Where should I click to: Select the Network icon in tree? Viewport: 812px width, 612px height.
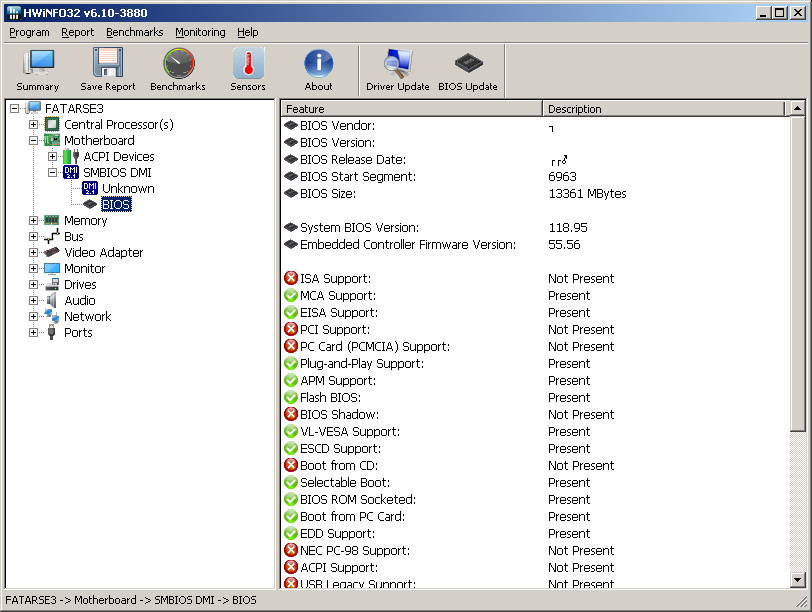pyautogui.click(x=52, y=316)
